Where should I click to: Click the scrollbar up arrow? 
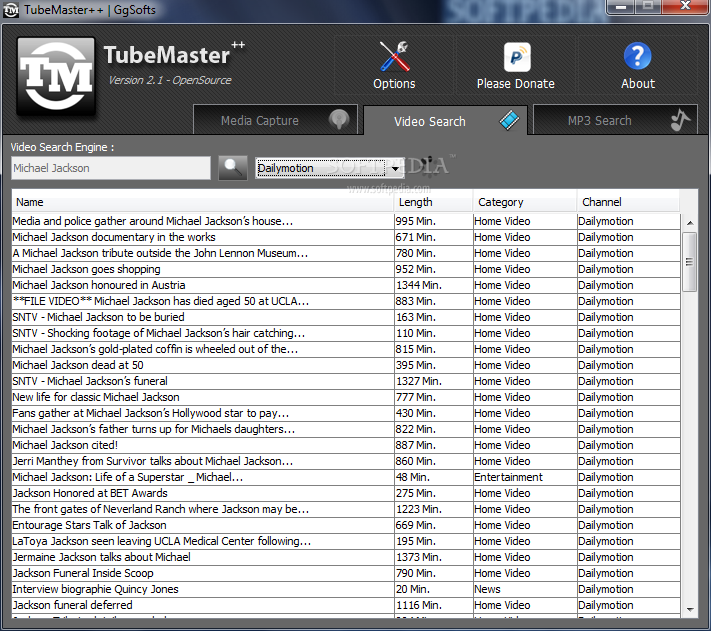tap(690, 223)
